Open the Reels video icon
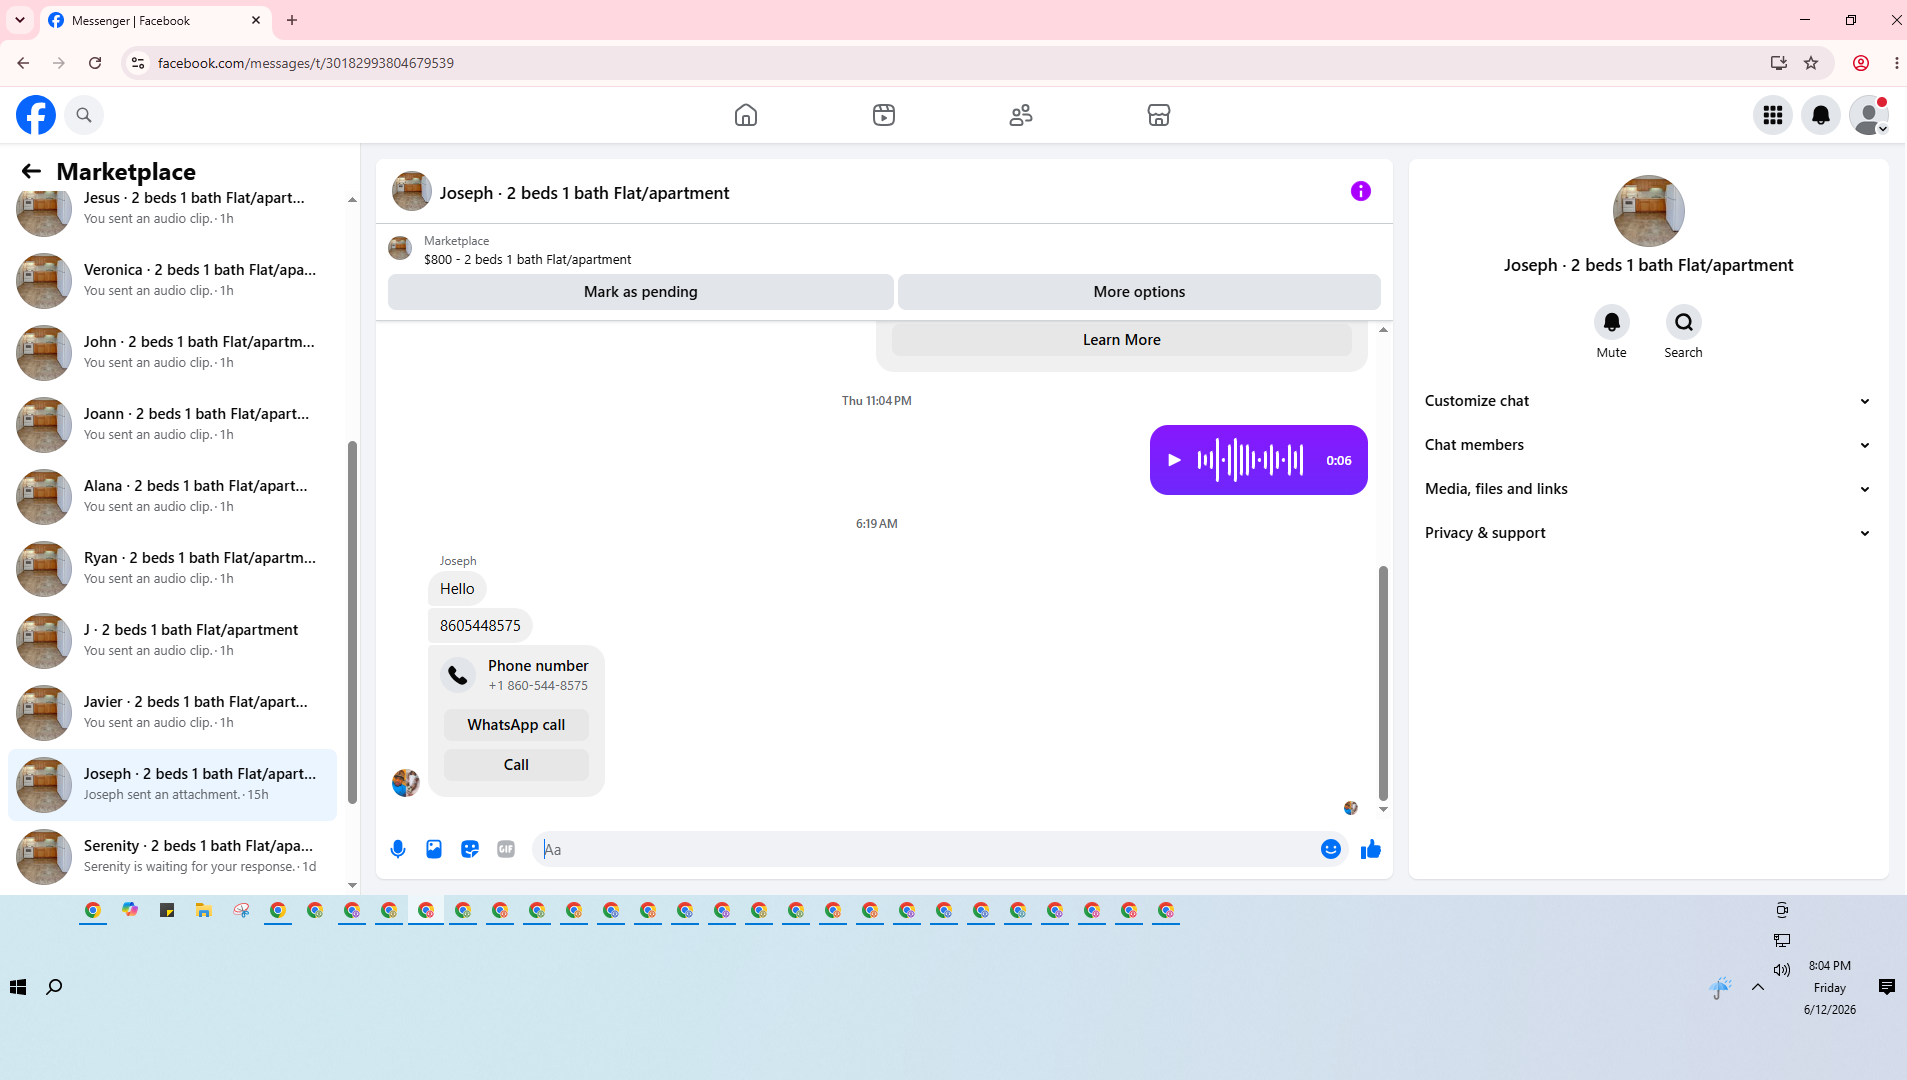 (884, 115)
